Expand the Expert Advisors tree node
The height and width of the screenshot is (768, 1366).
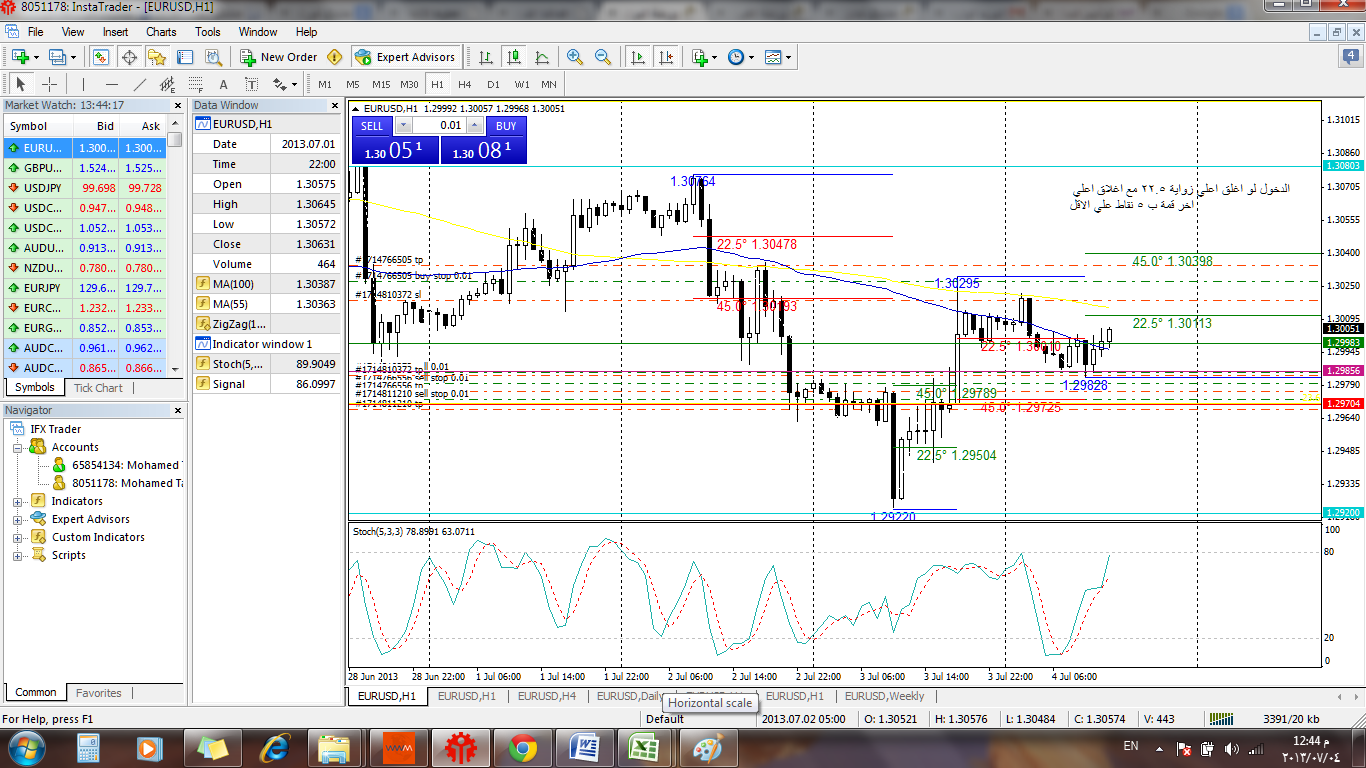click(x=17, y=519)
